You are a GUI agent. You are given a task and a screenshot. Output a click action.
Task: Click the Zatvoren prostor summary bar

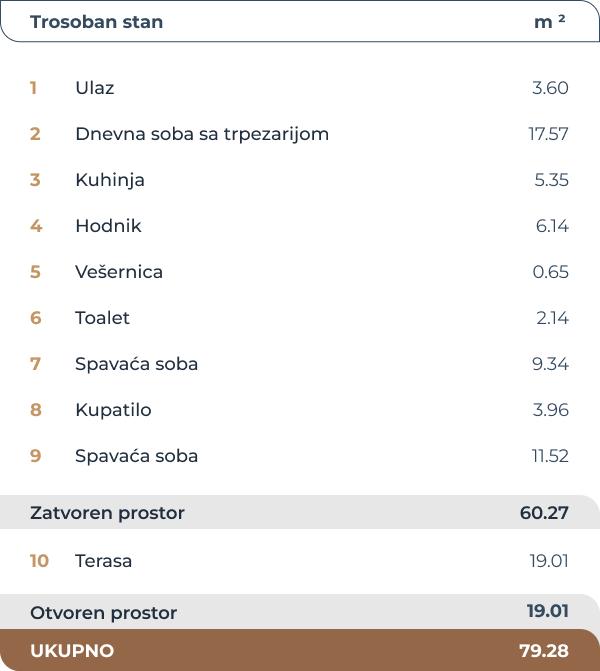(x=300, y=512)
